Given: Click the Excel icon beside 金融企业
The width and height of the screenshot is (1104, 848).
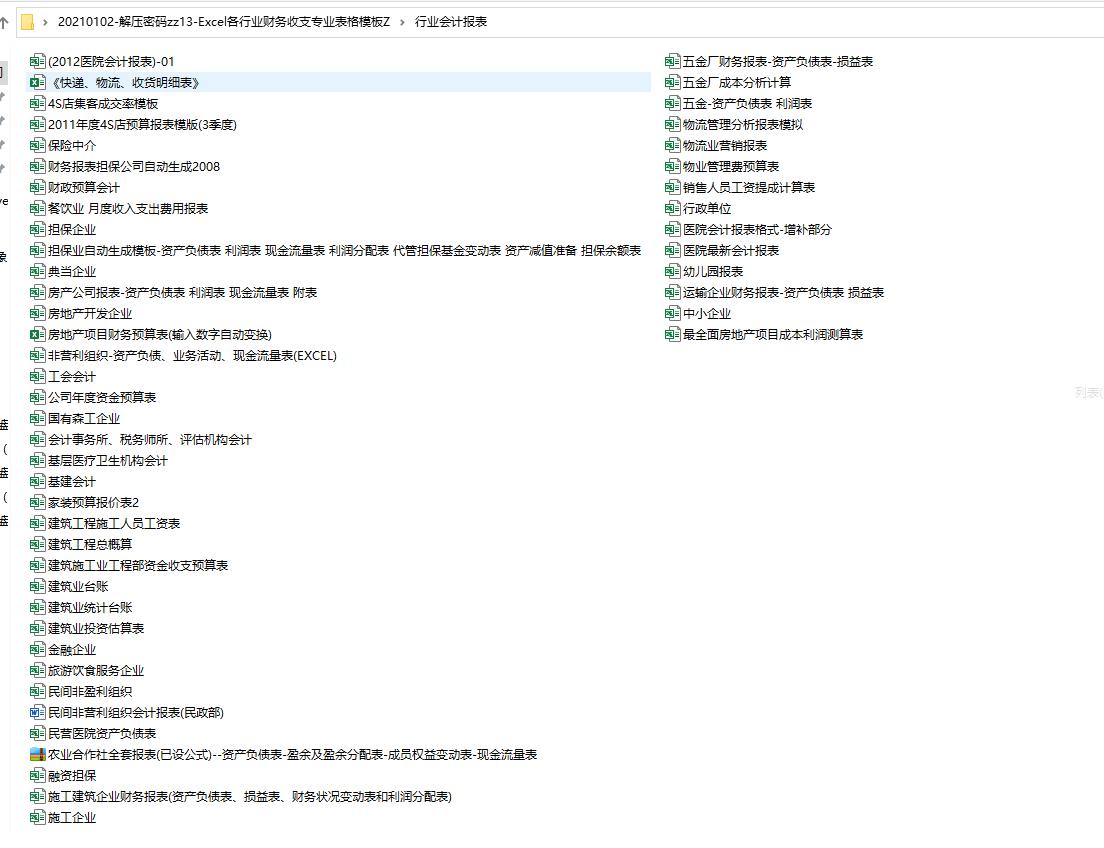Looking at the screenshot, I should point(36,649).
